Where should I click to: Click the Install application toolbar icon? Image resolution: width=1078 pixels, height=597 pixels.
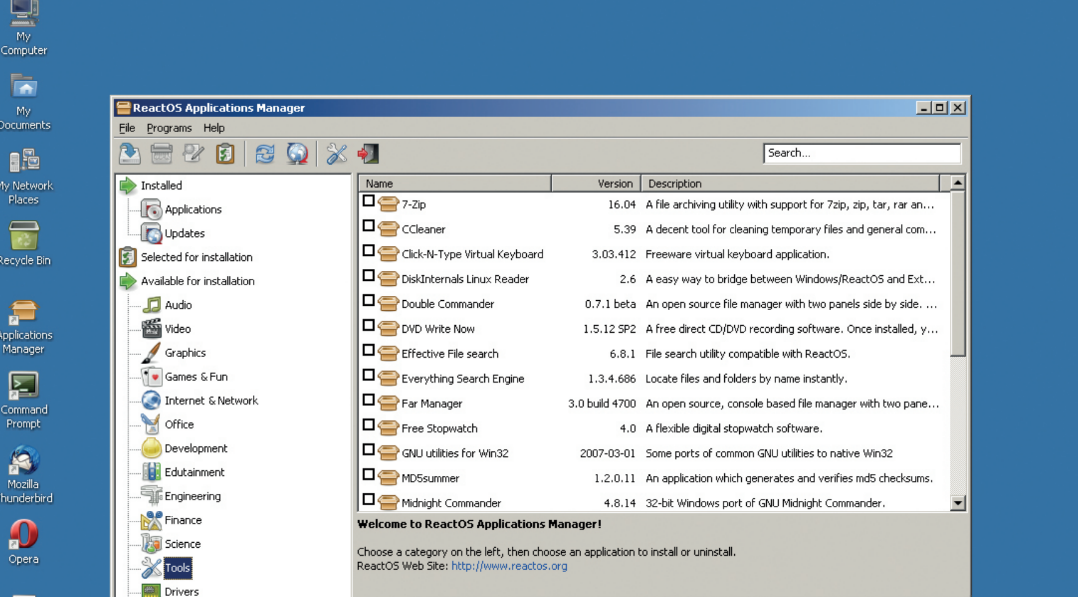[x=130, y=153]
